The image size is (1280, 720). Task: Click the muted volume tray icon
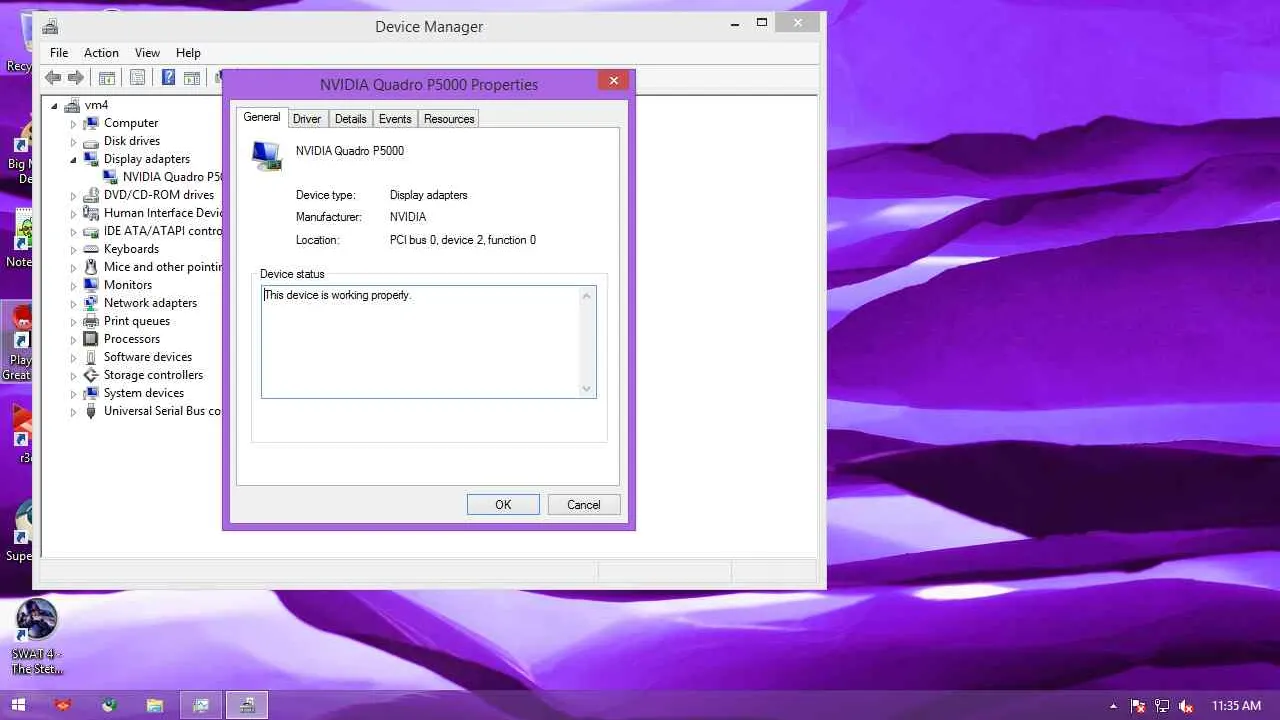click(x=1186, y=706)
